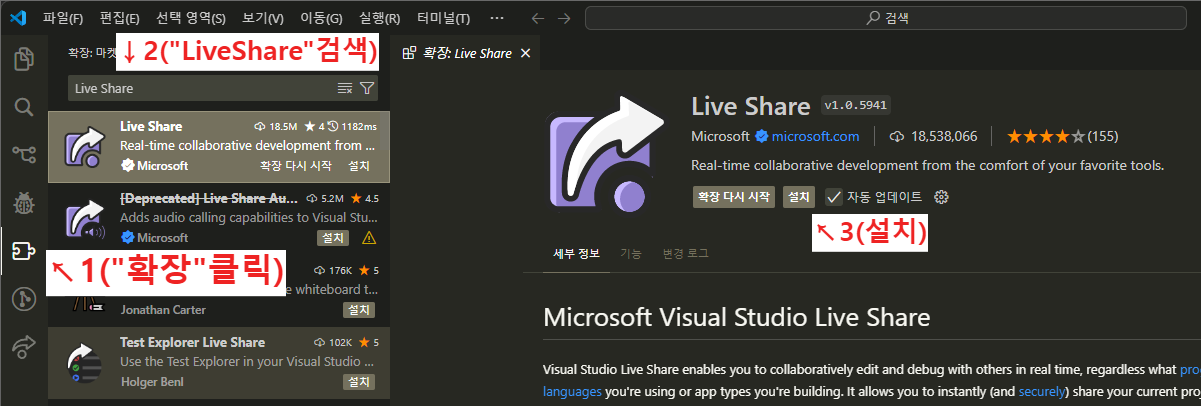Install the deprecated Live Share Audio extension
1201x406 pixels.
point(333,238)
